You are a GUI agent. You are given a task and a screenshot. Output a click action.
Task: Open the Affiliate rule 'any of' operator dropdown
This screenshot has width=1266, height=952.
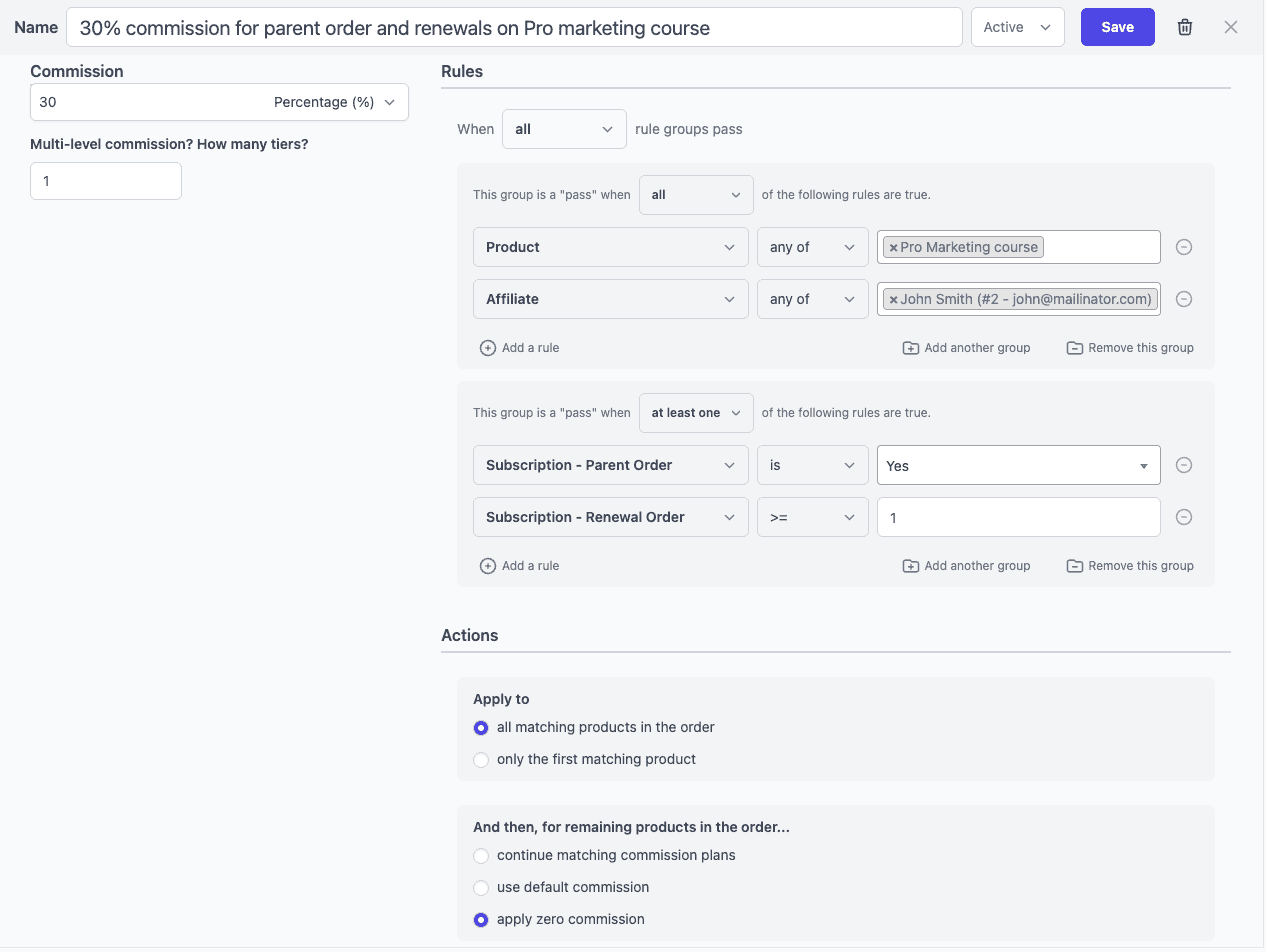coord(812,299)
